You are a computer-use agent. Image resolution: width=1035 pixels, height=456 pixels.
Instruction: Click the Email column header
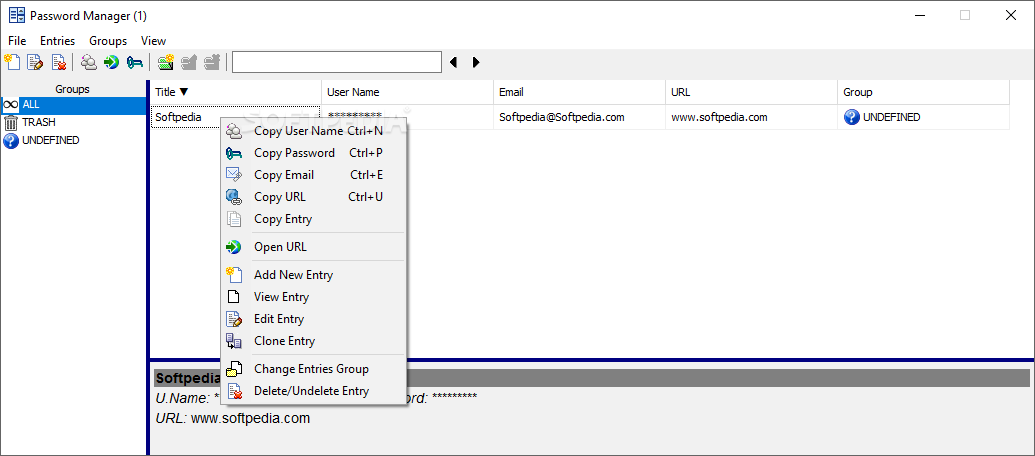point(580,92)
